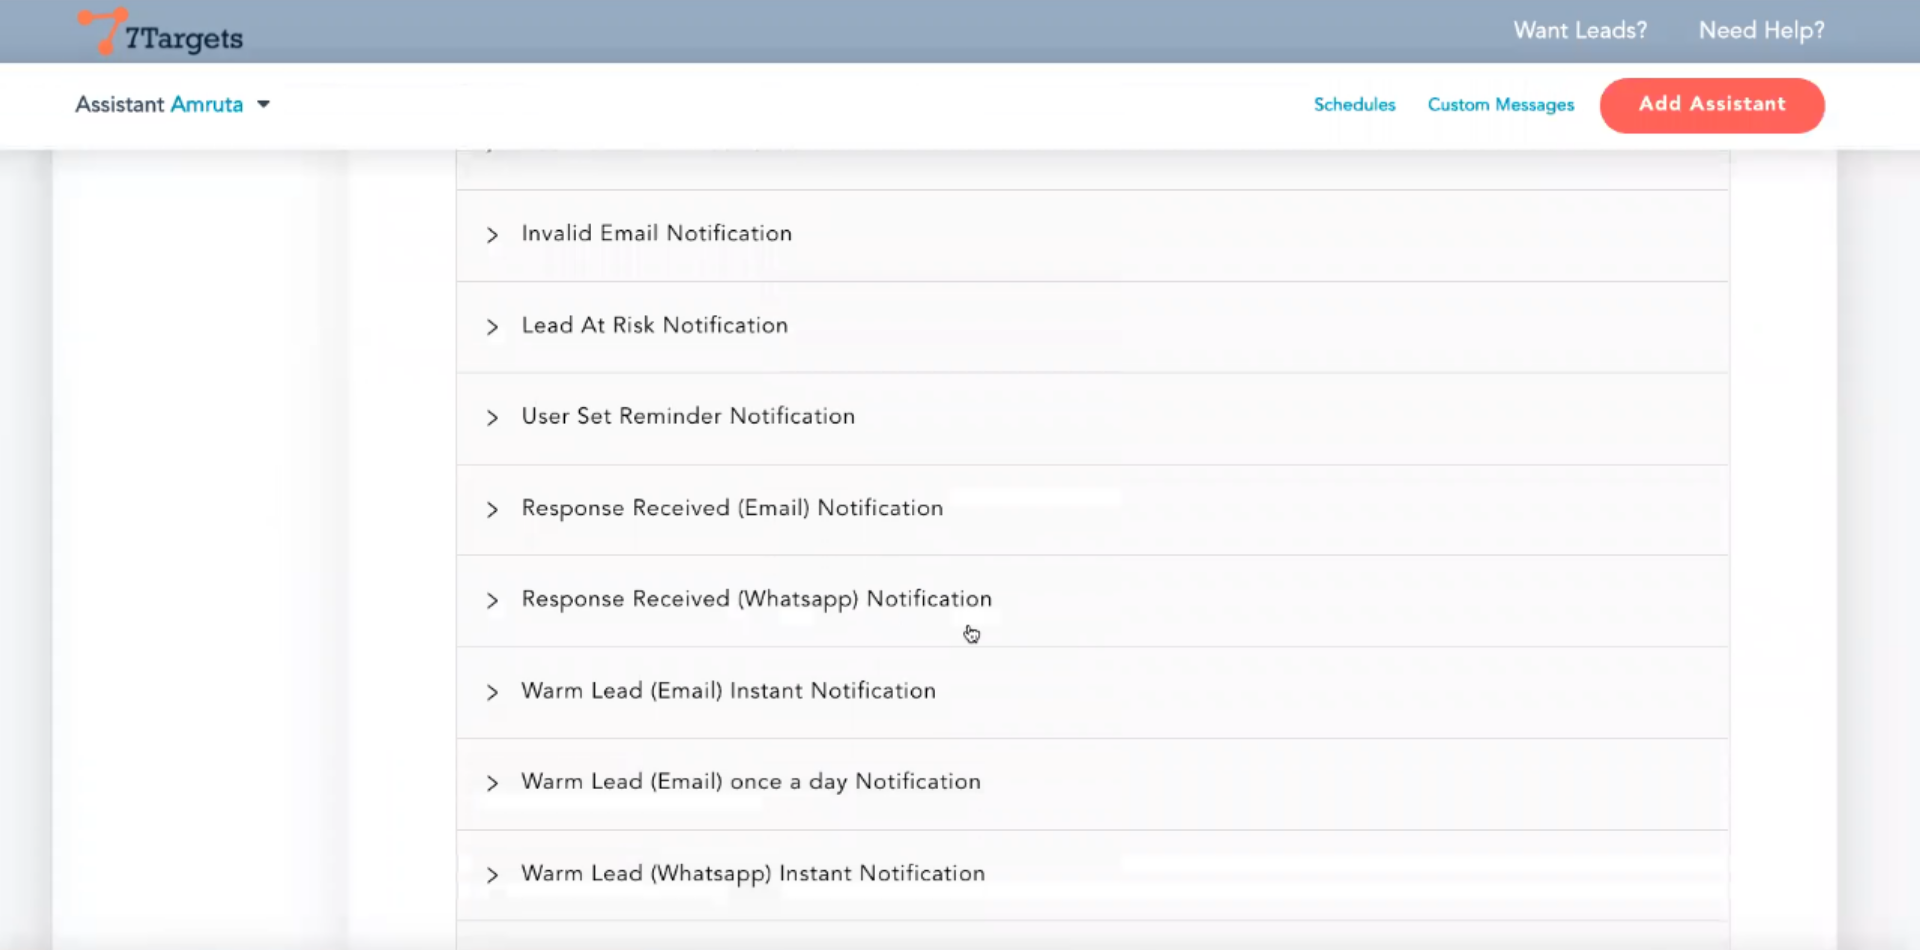Screen dimensions: 1920x950
Task: Click Warm Lead (Whatsapp) Instant Notification label
Action: [x=752, y=873]
